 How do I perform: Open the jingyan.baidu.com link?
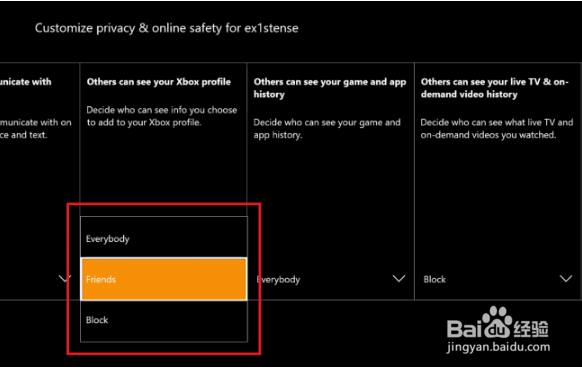[498, 347]
